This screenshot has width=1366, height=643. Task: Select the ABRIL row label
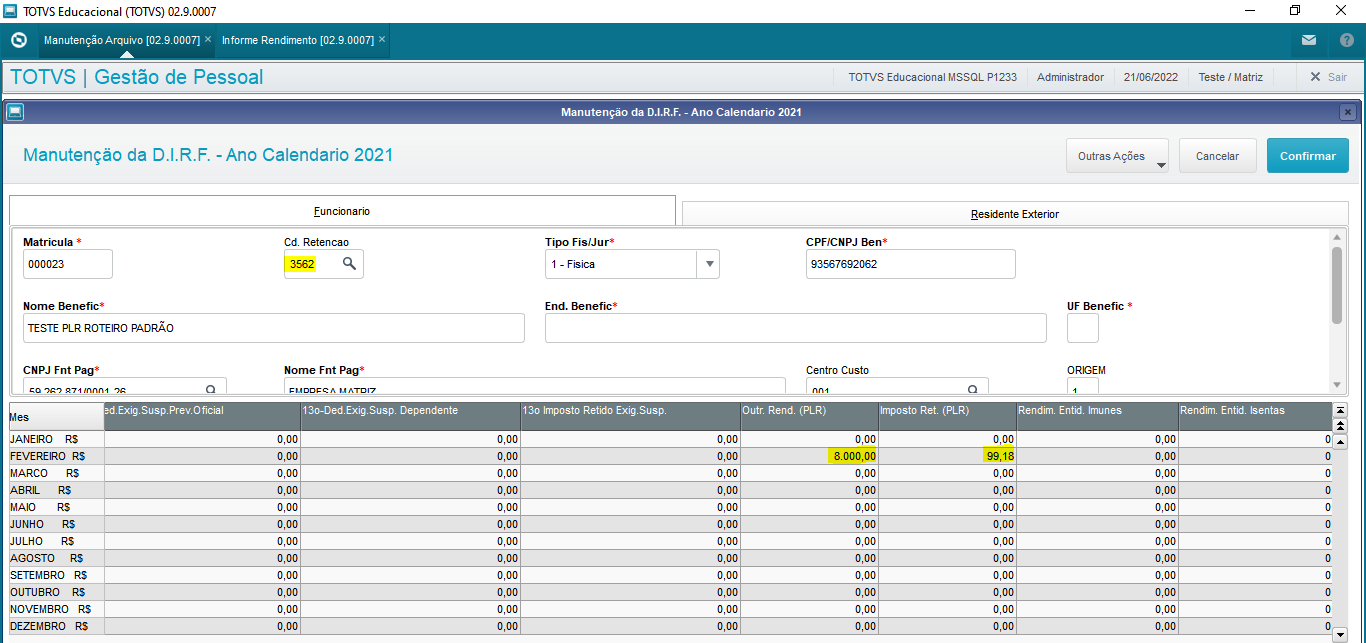pyautogui.click(x=56, y=490)
